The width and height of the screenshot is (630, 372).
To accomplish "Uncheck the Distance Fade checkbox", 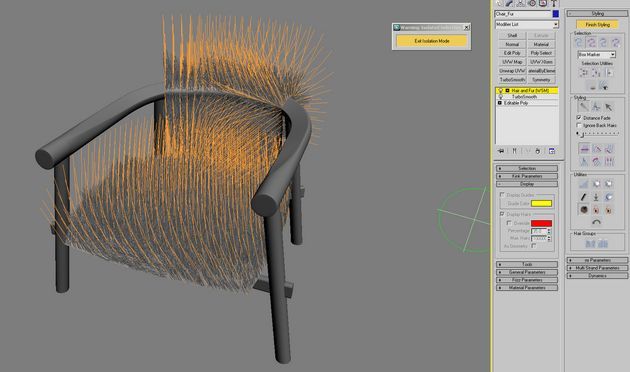I will pyautogui.click(x=579, y=118).
